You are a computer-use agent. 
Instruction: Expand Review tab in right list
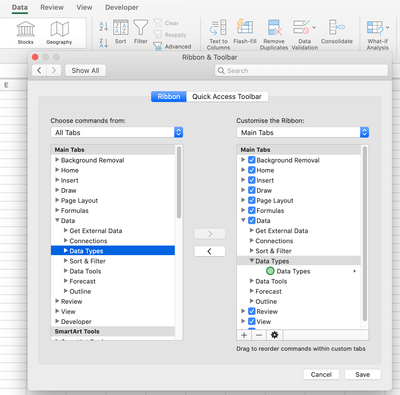tap(243, 311)
